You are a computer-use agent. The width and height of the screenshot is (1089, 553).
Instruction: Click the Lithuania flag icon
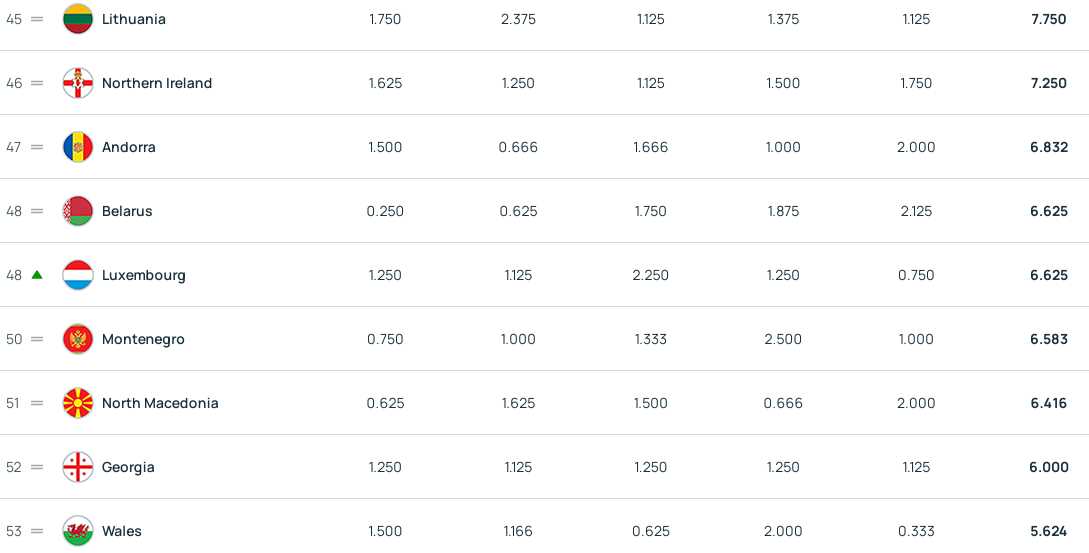pyautogui.click(x=78, y=19)
